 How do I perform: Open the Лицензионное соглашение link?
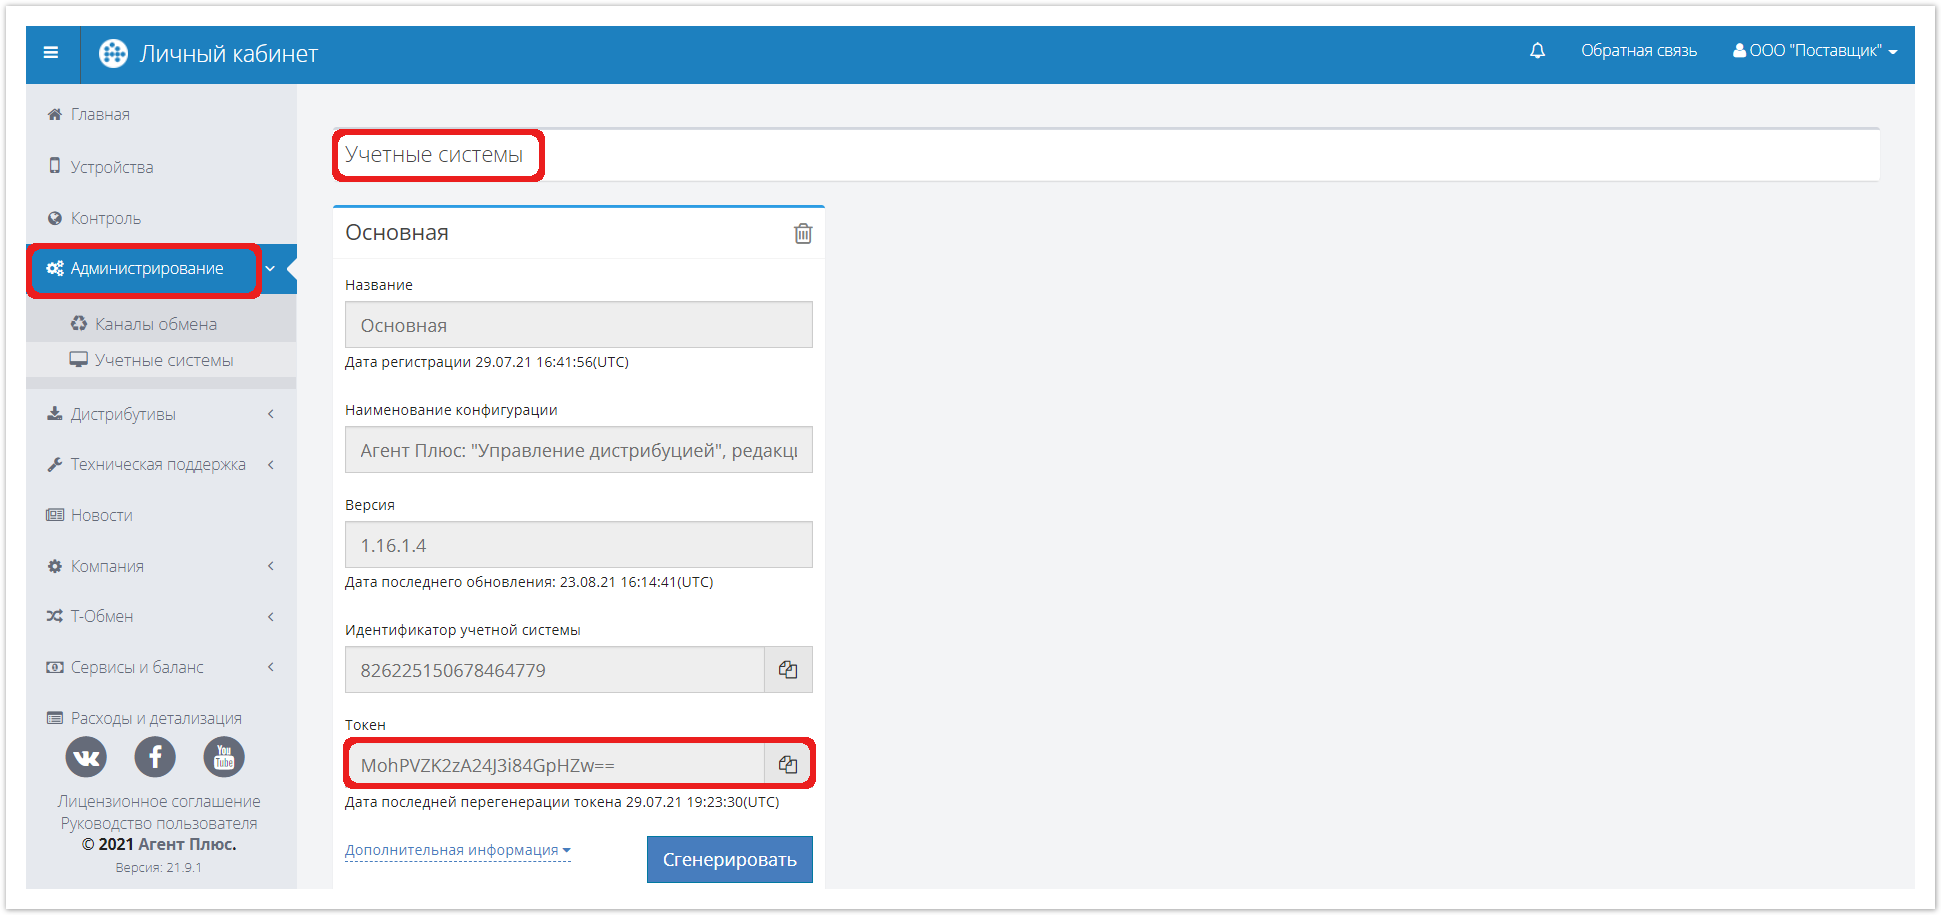pos(159,801)
